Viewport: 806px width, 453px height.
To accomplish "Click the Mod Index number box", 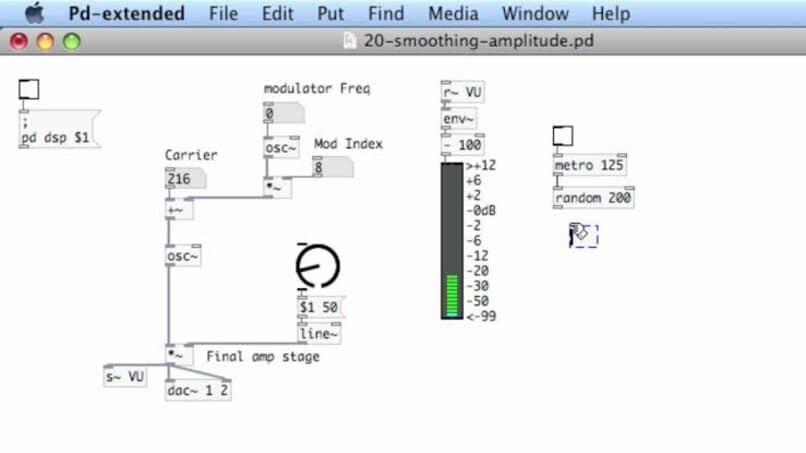I will pos(332,167).
